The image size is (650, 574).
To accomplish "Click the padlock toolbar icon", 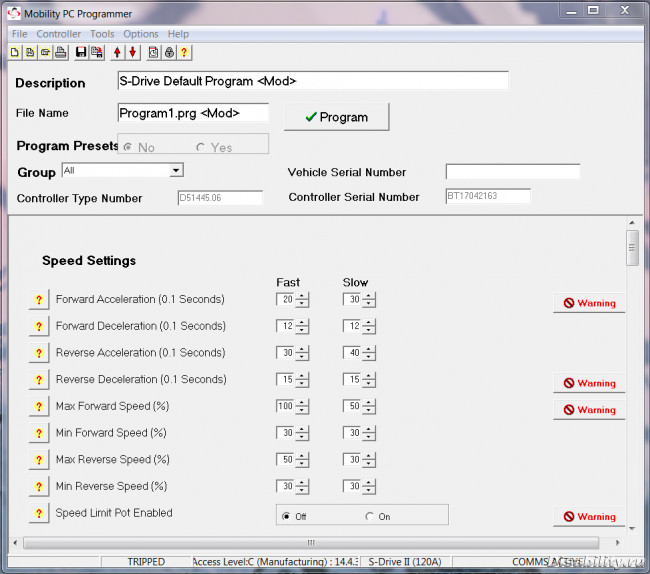I will tap(169, 53).
